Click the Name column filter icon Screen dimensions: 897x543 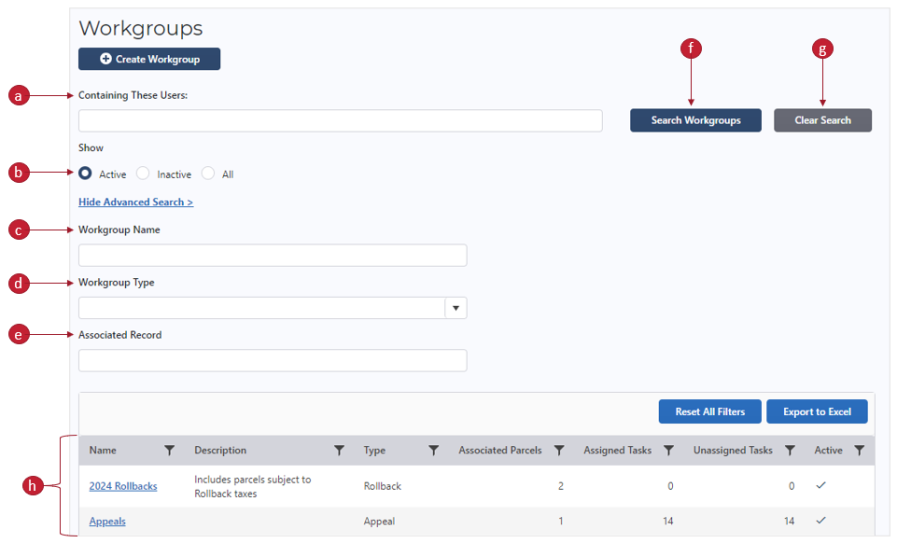(x=169, y=451)
